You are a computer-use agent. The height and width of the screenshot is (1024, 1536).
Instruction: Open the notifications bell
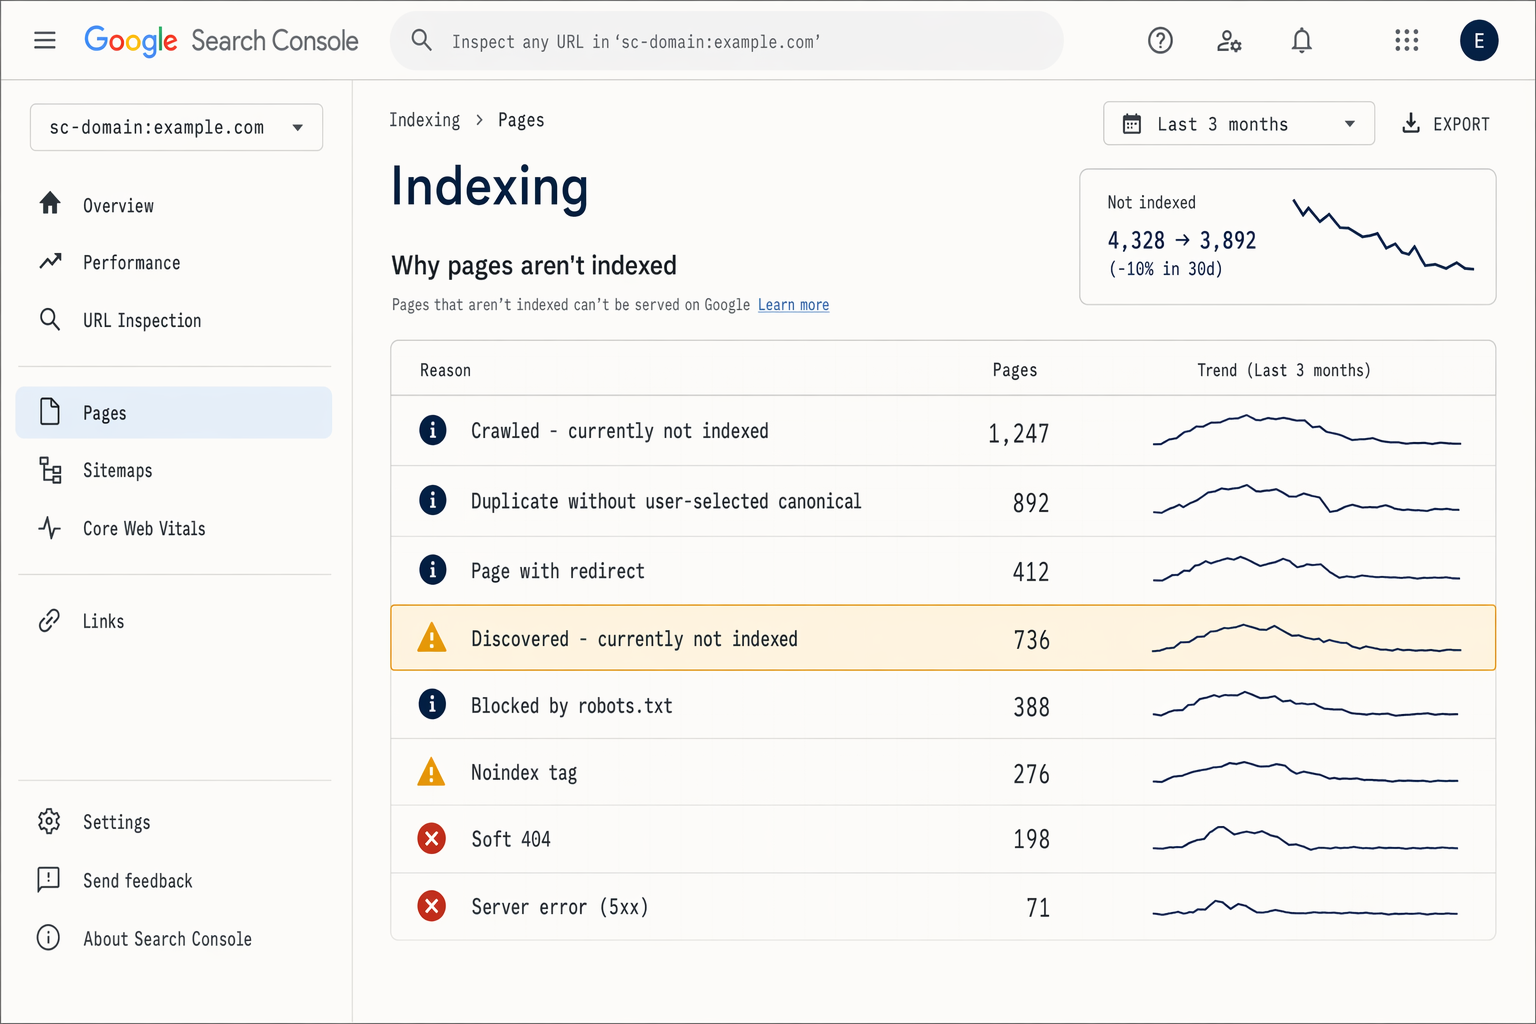click(1301, 41)
